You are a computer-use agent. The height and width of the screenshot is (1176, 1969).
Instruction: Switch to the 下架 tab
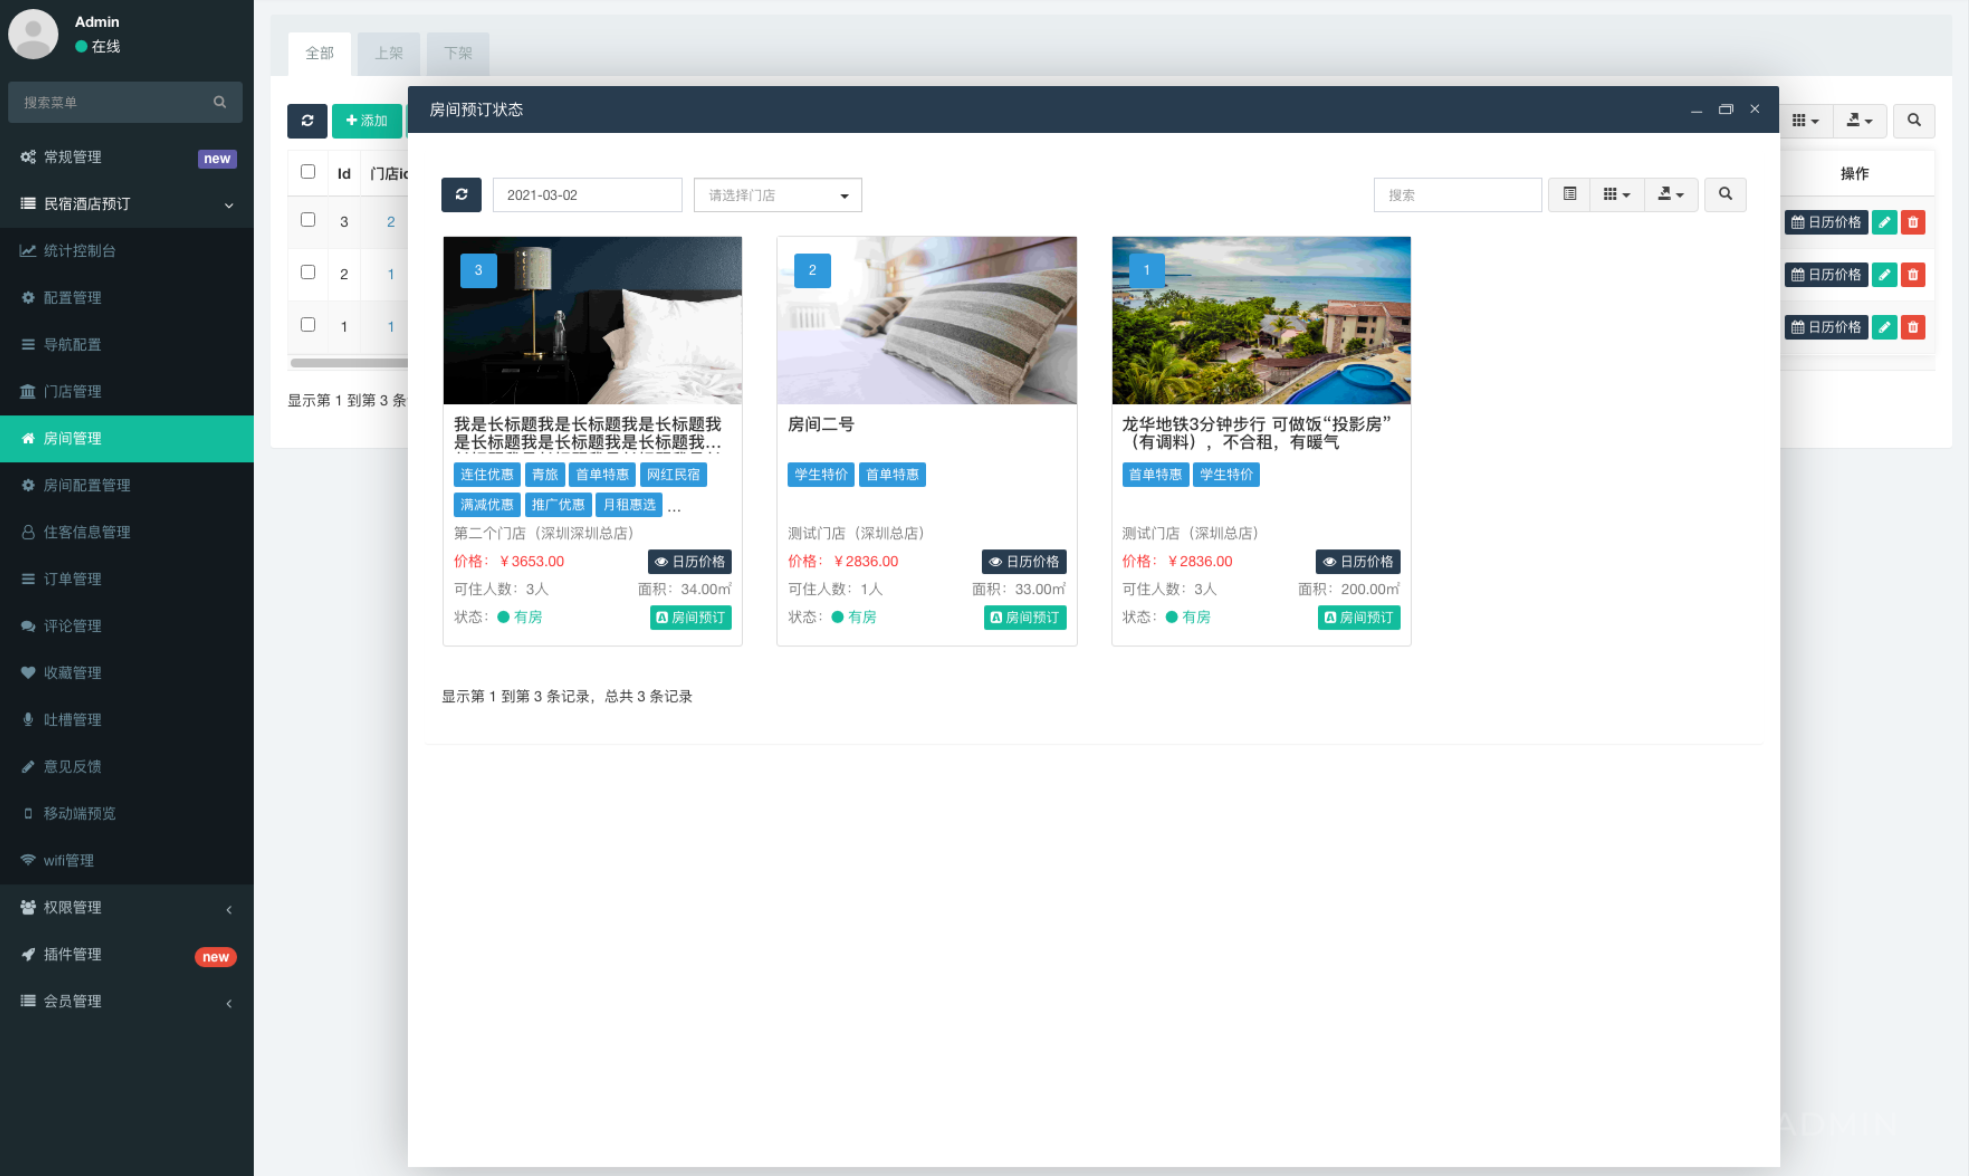click(458, 53)
